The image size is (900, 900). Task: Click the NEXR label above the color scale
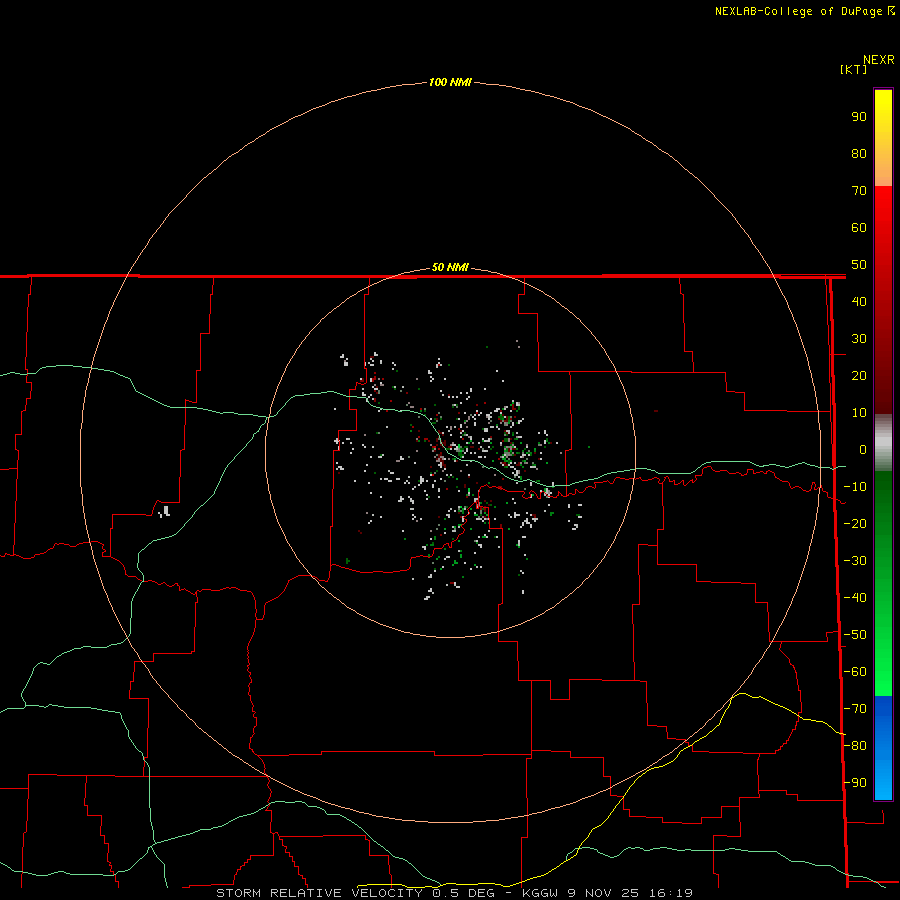[x=879, y=60]
